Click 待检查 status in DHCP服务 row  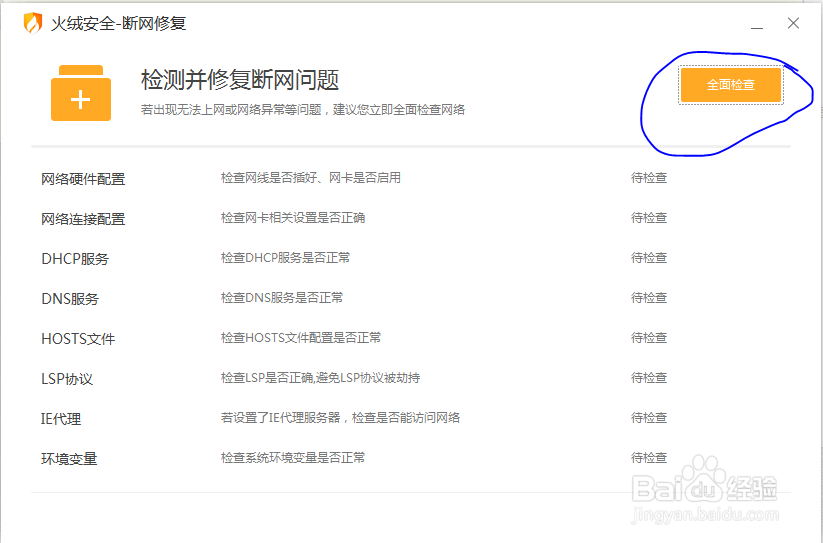click(x=649, y=258)
